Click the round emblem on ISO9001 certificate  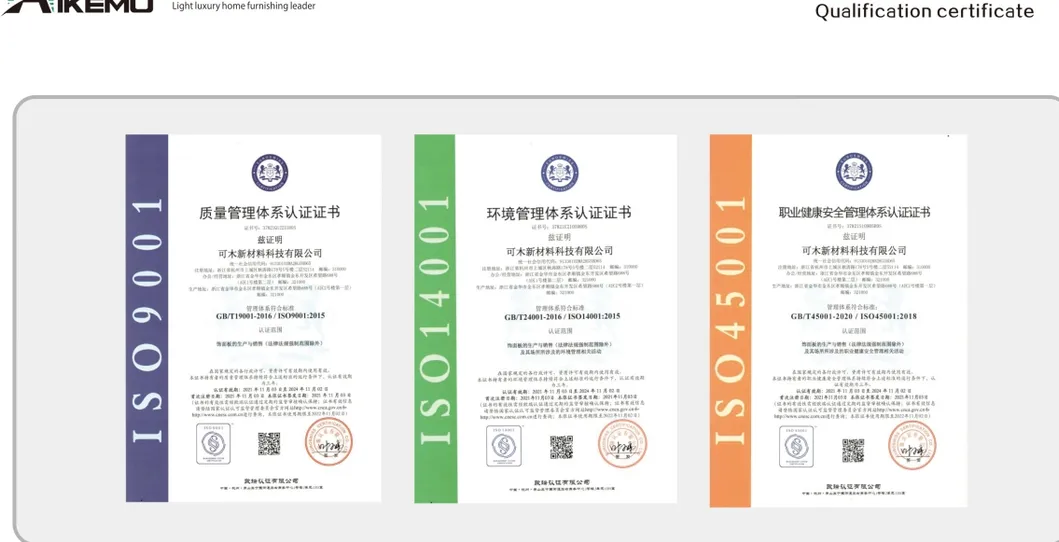click(x=269, y=173)
